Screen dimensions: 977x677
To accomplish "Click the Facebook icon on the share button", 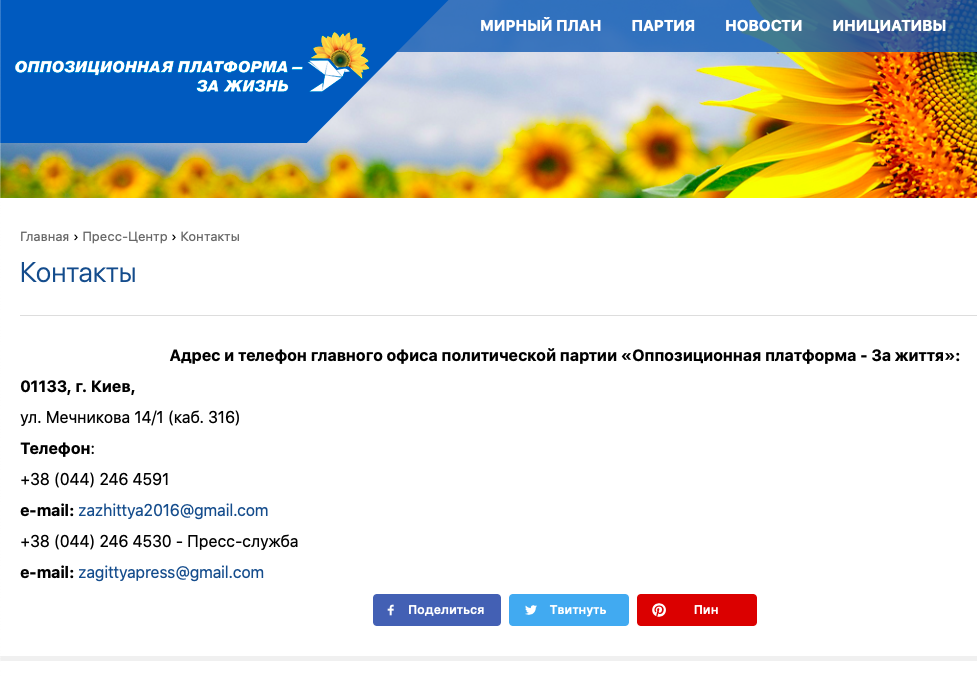I will tap(391, 610).
